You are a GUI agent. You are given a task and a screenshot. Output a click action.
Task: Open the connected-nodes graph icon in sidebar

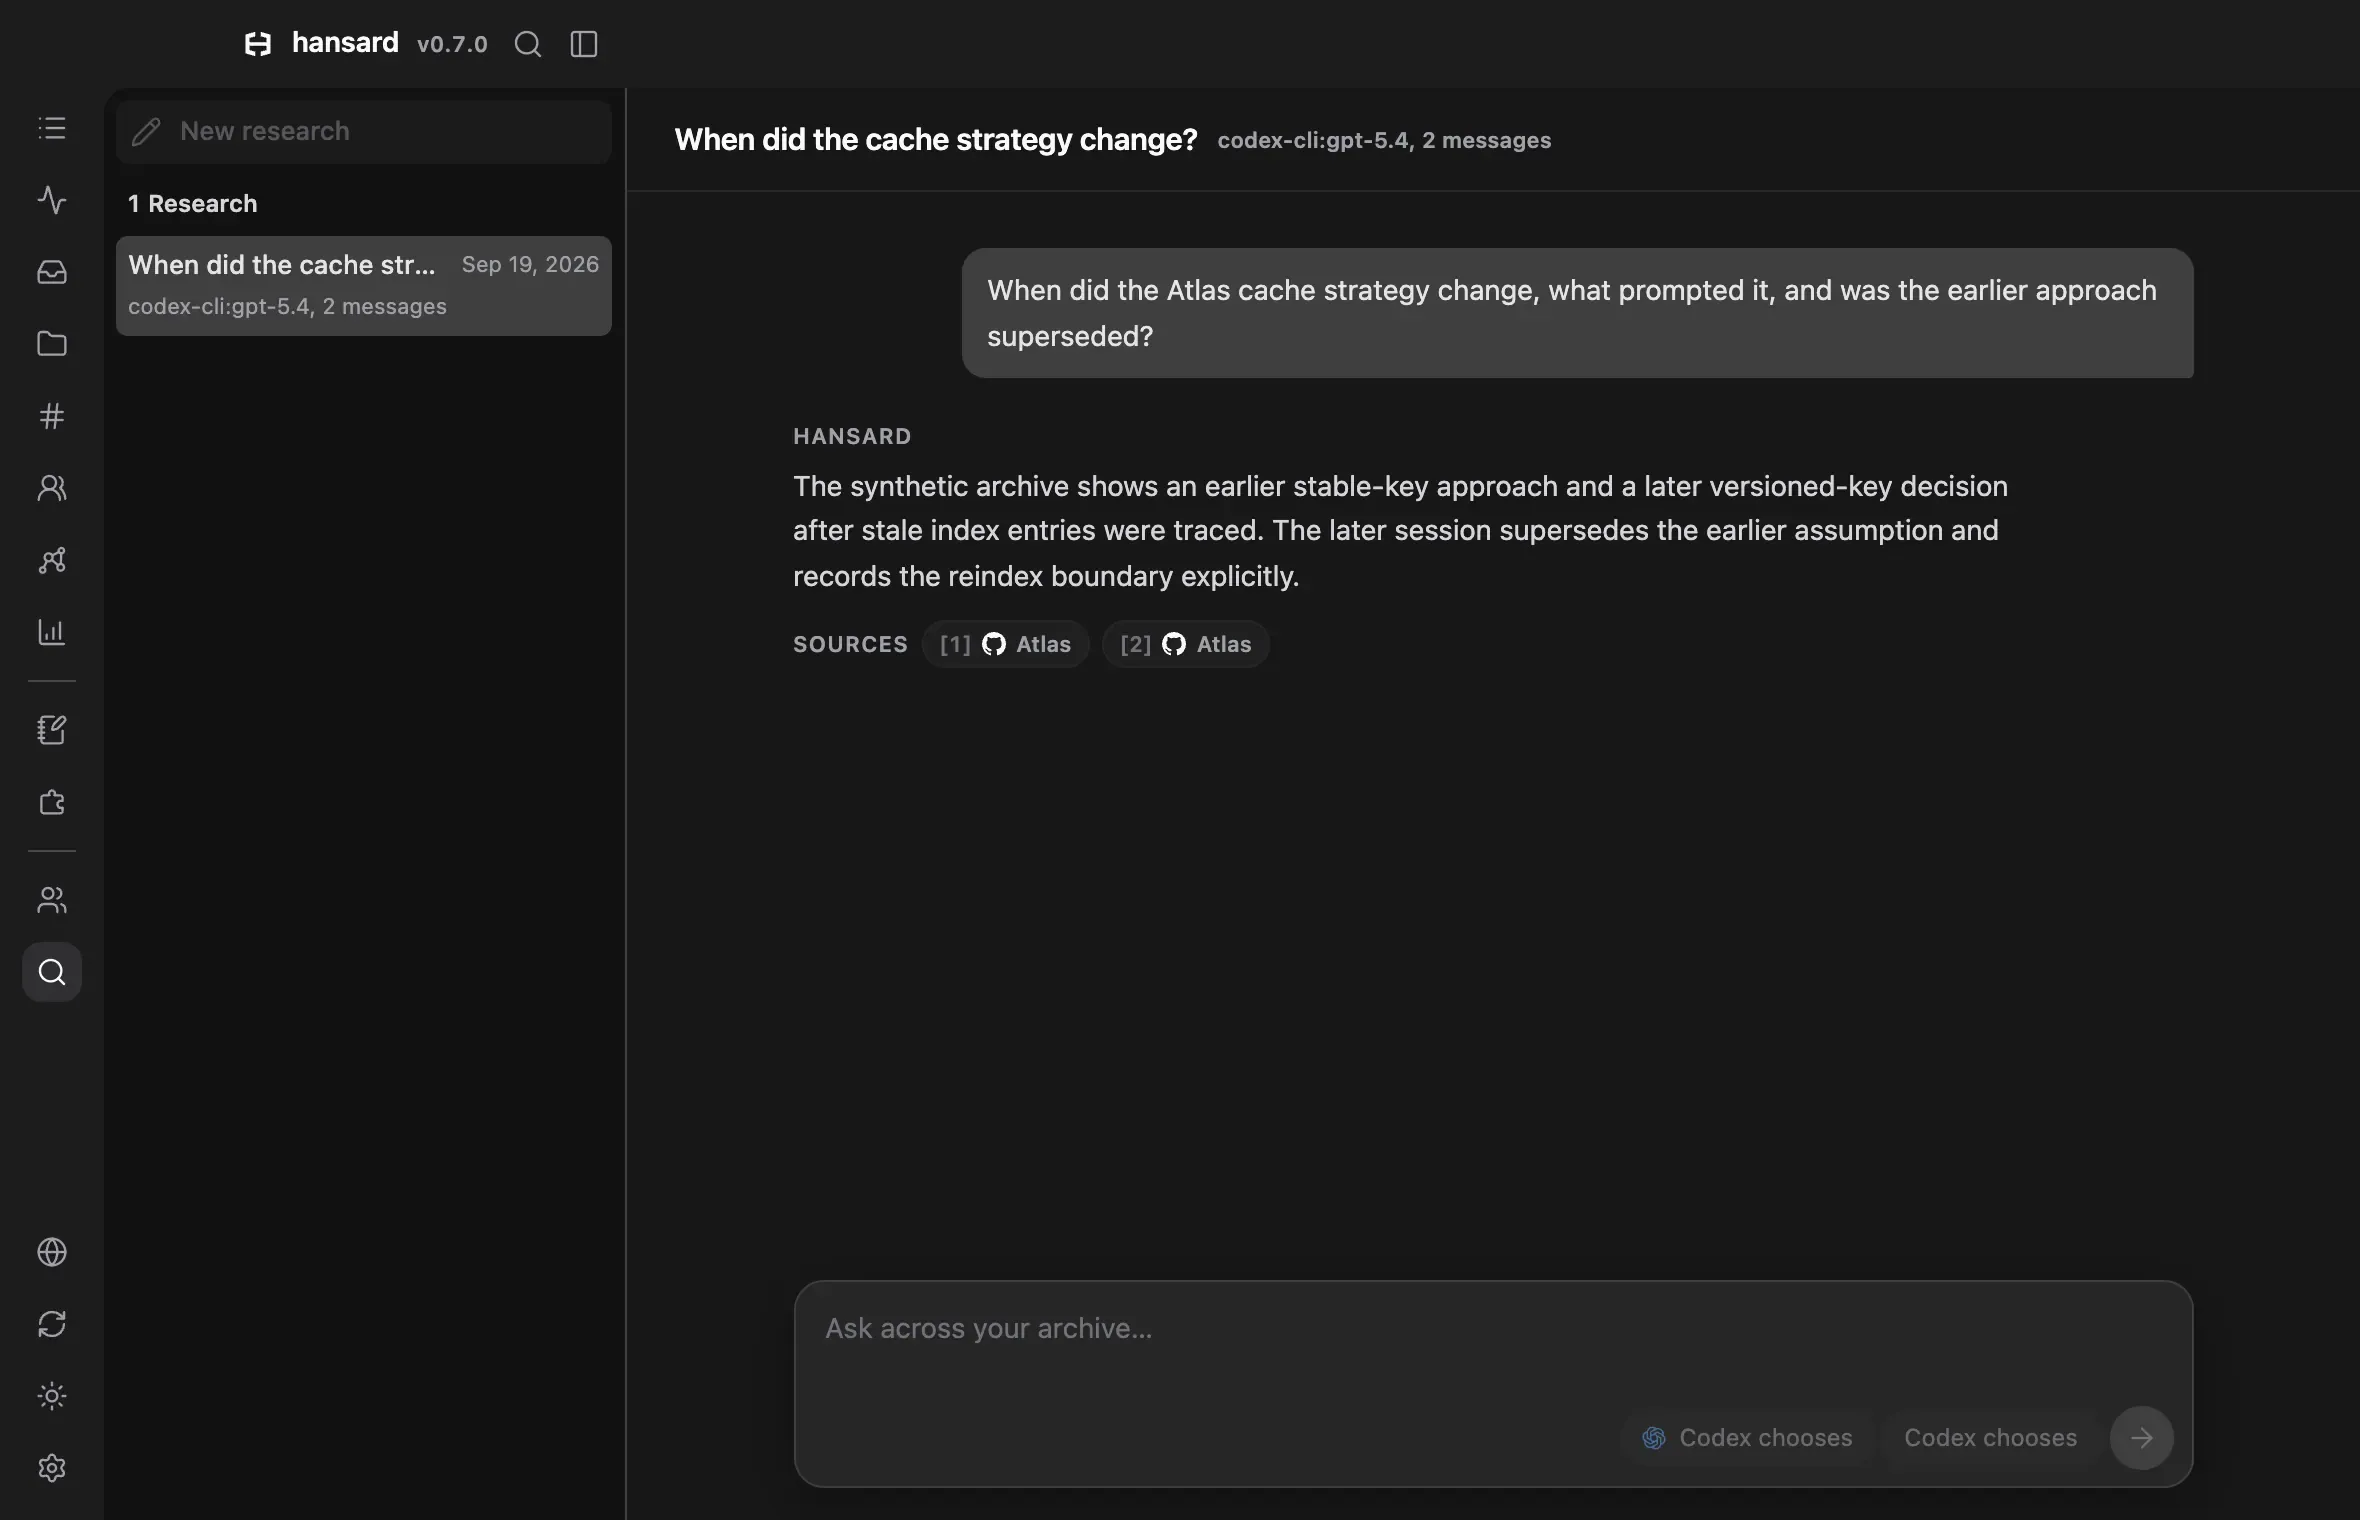52,560
